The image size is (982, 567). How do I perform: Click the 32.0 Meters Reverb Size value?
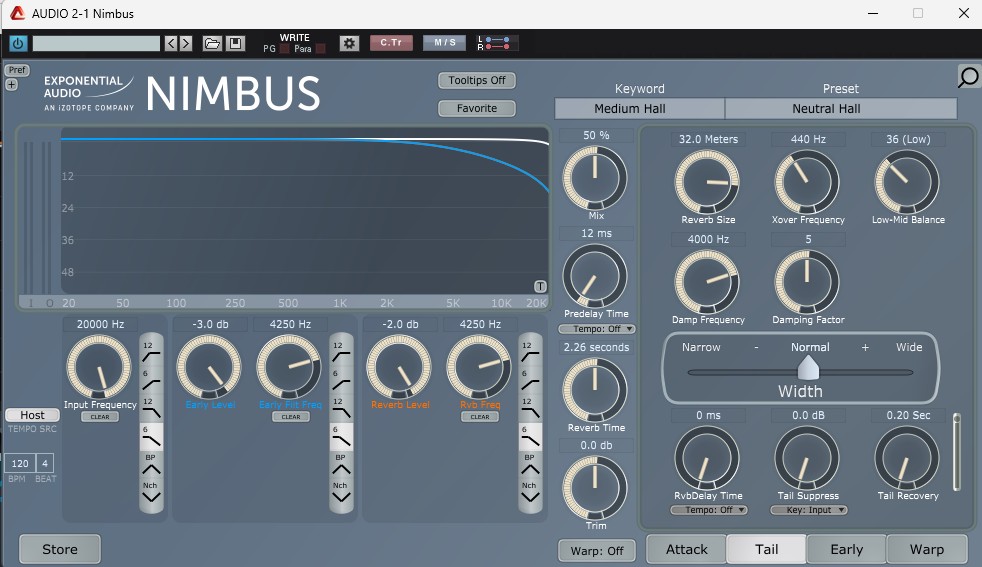[x=708, y=139]
